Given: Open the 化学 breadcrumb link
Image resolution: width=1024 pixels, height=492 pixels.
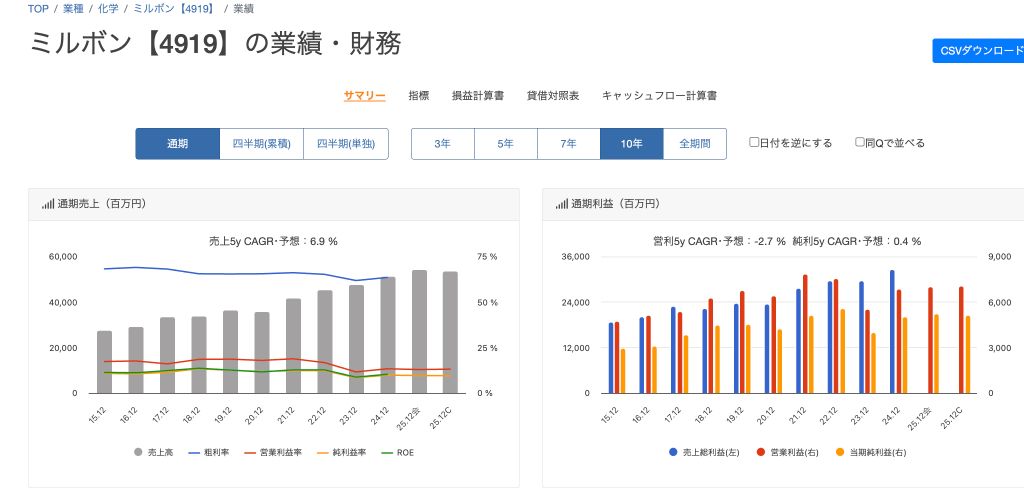Looking at the screenshot, I should click(x=108, y=9).
